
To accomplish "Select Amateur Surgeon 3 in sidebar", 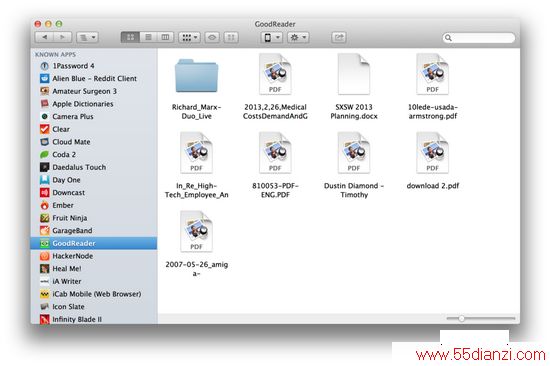I will pos(94,91).
